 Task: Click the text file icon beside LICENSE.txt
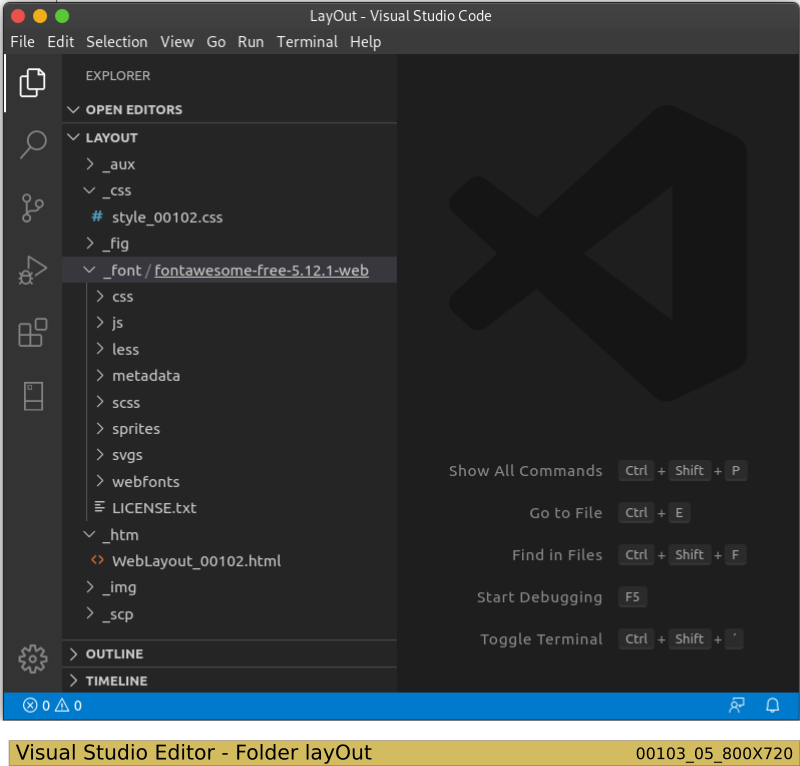99,507
